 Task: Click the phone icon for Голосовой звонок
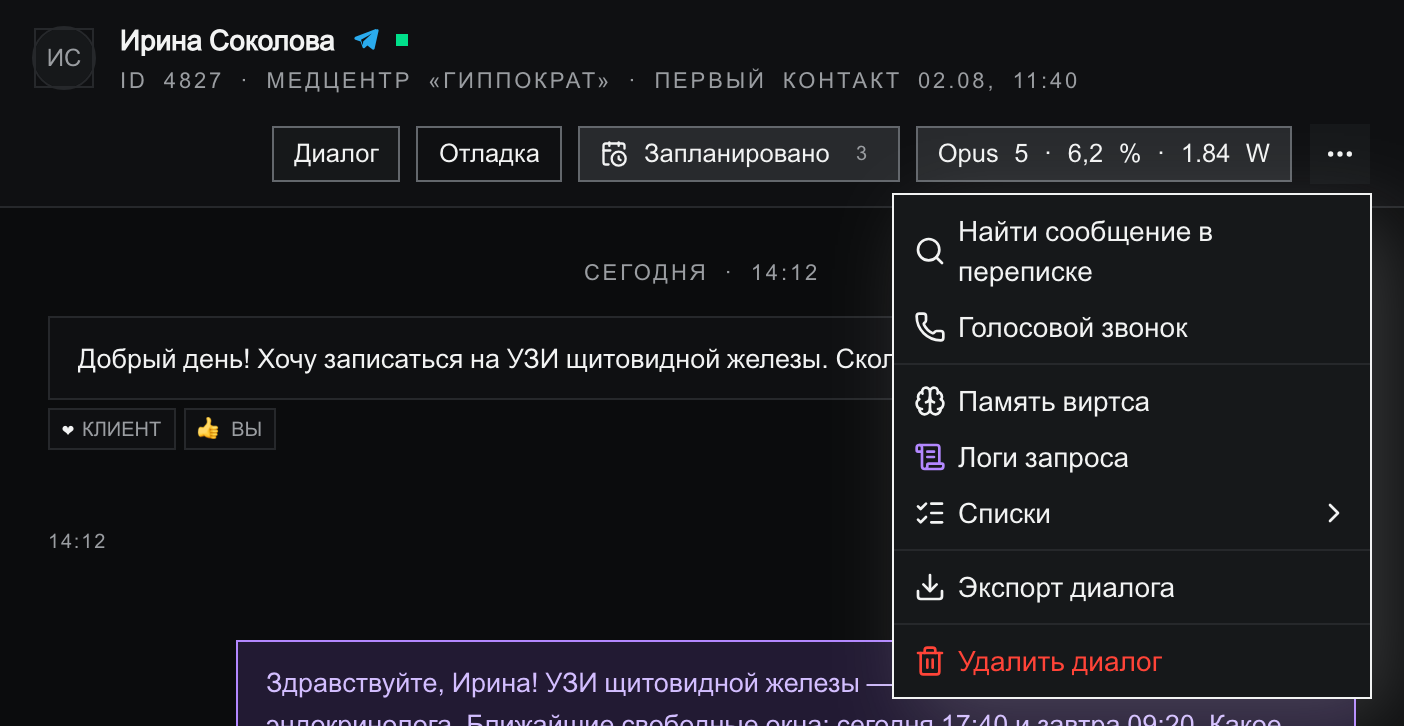(930, 328)
